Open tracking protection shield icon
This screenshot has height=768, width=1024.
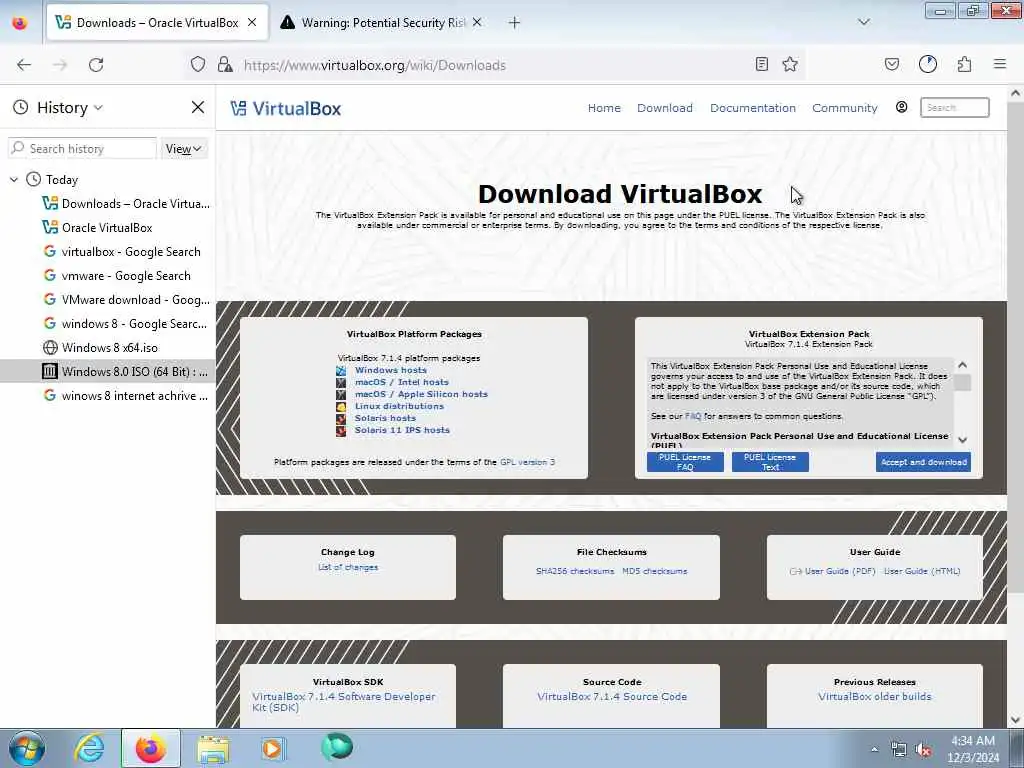click(x=198, y=64)
